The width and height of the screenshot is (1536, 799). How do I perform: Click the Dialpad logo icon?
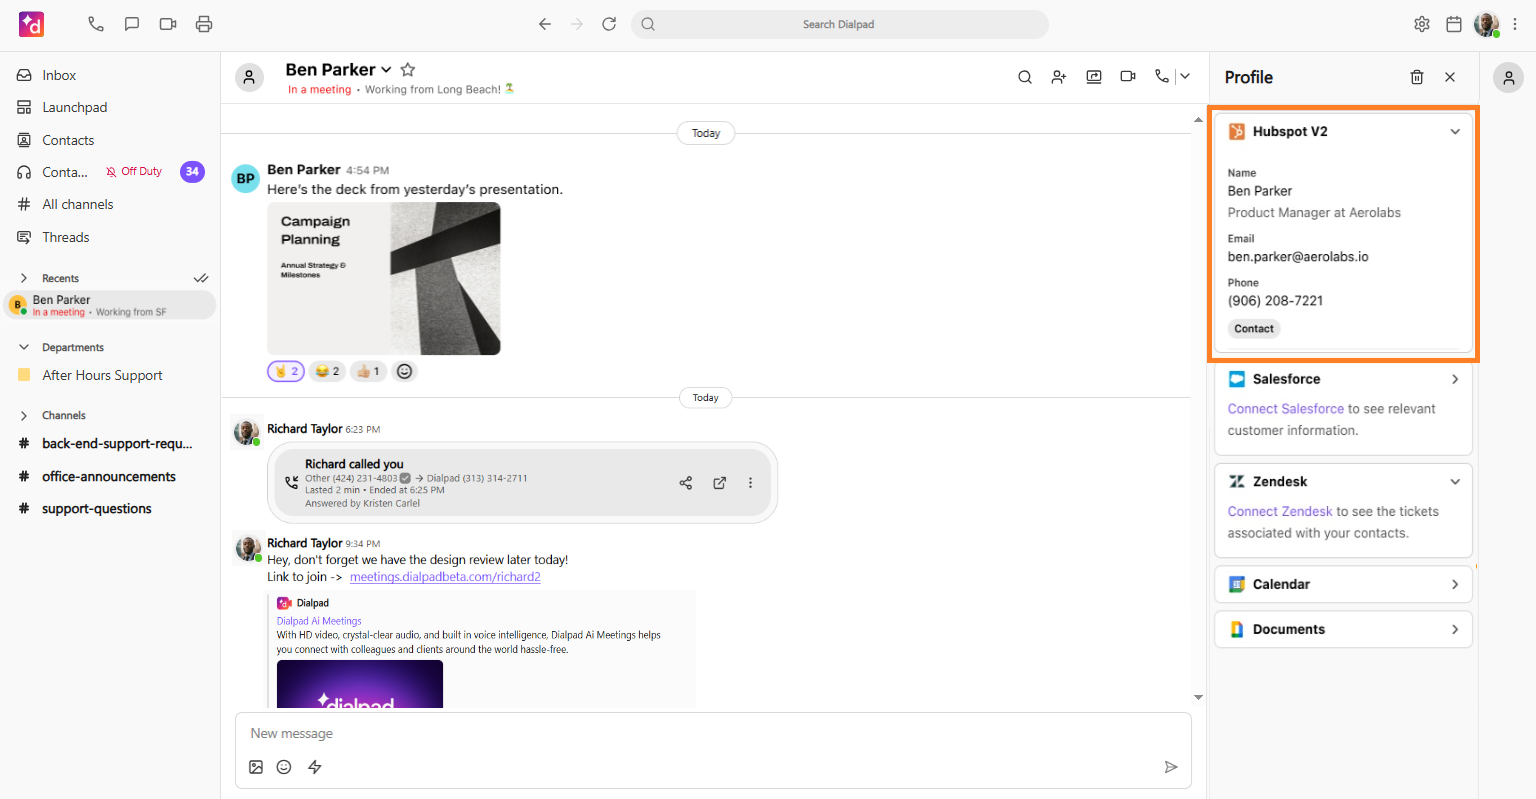tap(32, 24)
